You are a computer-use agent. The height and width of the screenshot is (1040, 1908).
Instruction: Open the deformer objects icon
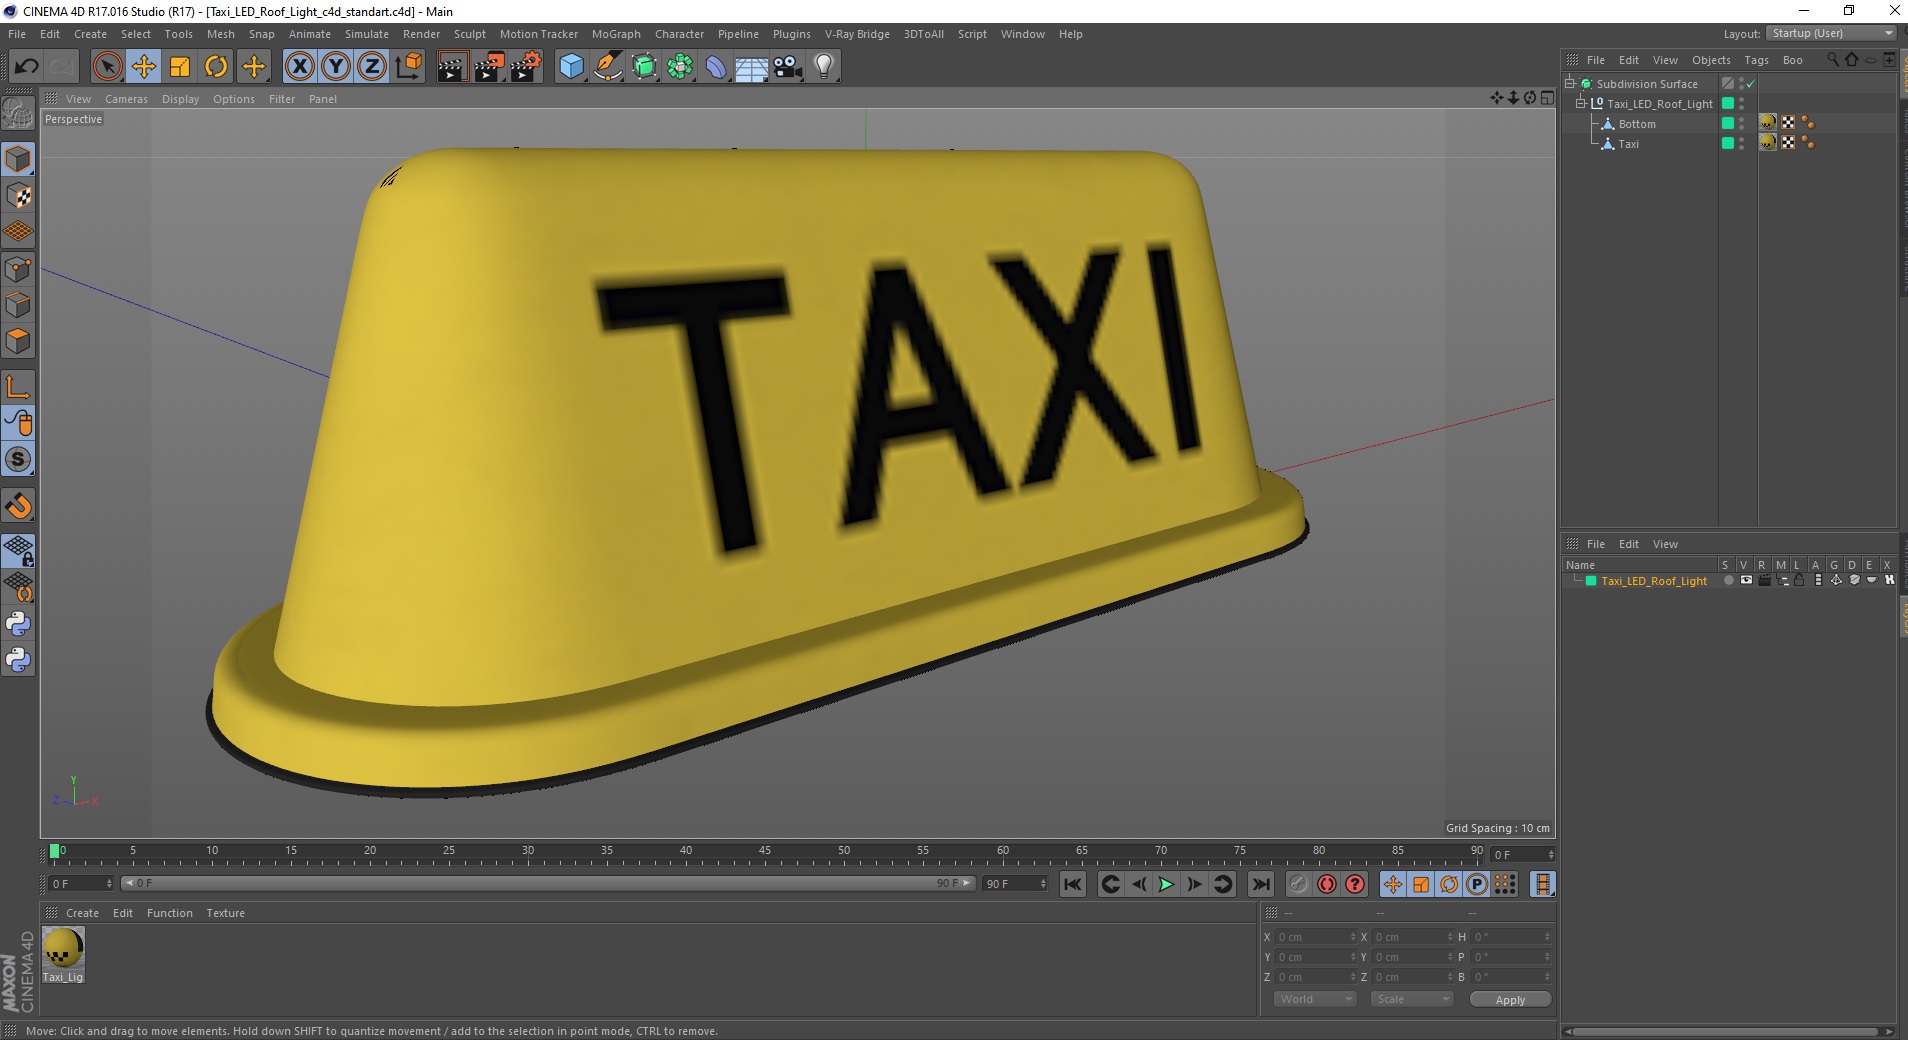[x=716, y=67]
